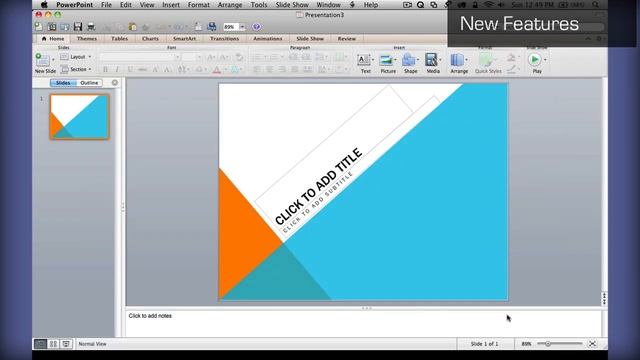The image size is (640, 360).
Task: Click the Open file toolbar icon
Action: coord(64,27)
